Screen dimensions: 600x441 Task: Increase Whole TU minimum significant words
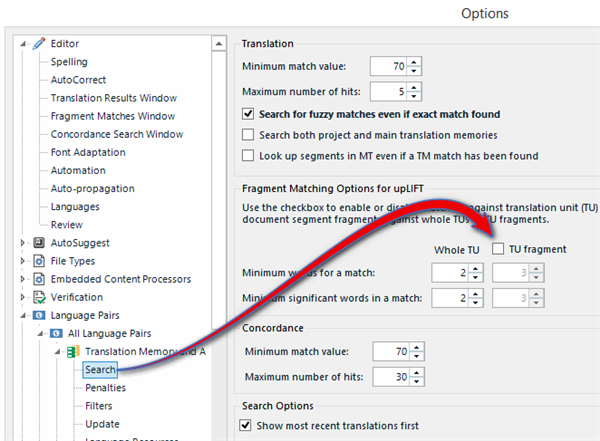tap(475, 293)
